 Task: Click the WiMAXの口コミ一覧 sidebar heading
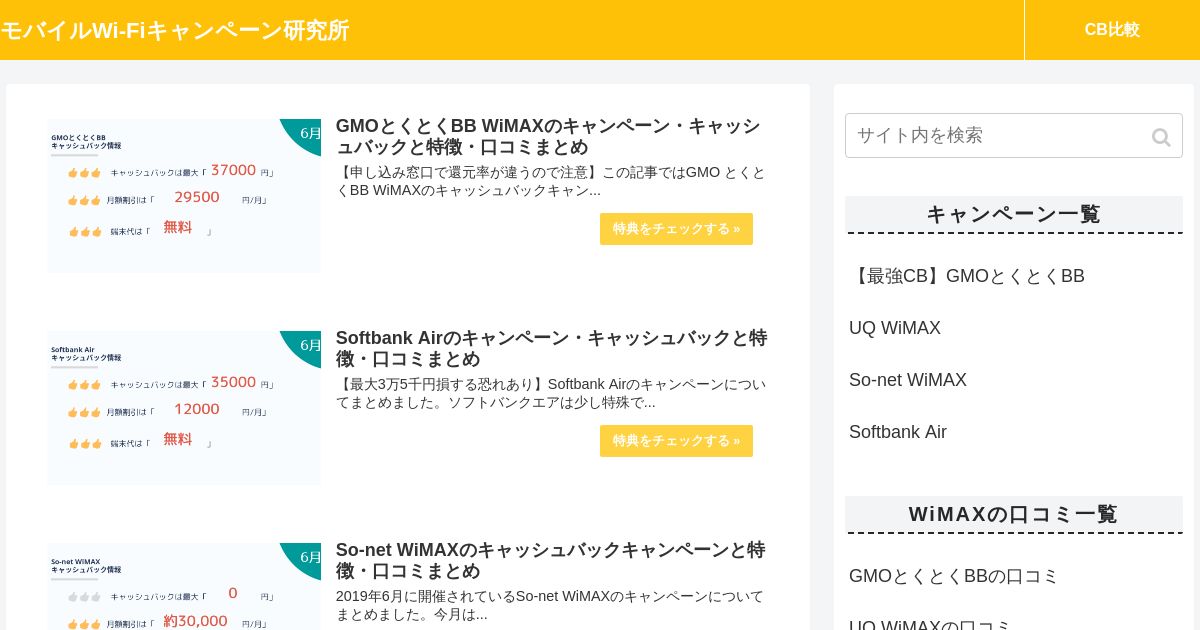pyautogui.click(x=1013, y=514)
